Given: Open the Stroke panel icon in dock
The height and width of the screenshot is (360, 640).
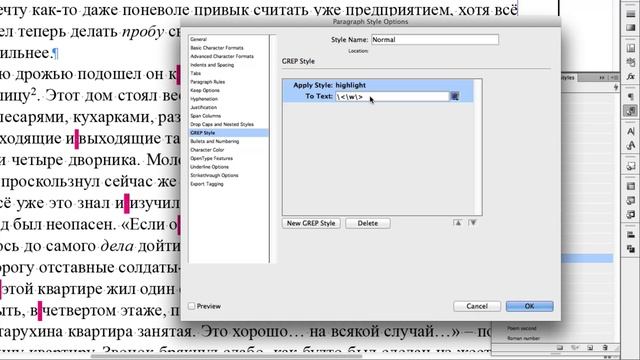Looking at the screenshot, I should click(x=631, y=13).
